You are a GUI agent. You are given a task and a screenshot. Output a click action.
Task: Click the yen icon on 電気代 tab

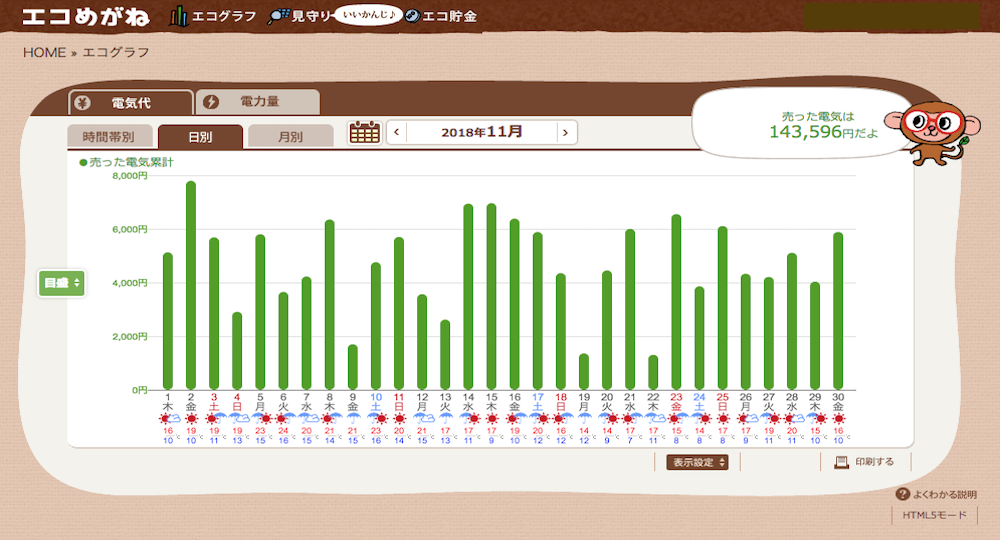(82, 103)
